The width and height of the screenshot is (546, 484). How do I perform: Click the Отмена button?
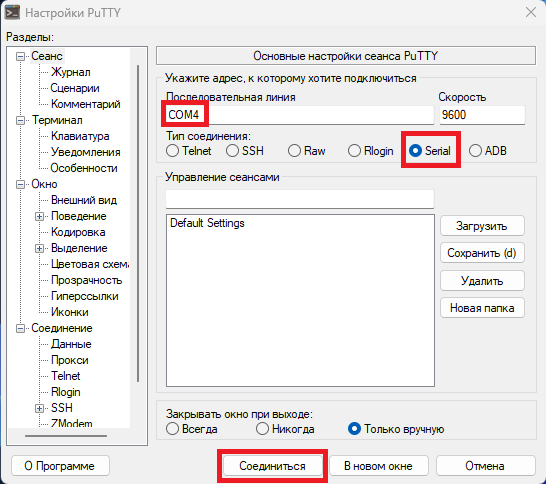tap(485, 466)
